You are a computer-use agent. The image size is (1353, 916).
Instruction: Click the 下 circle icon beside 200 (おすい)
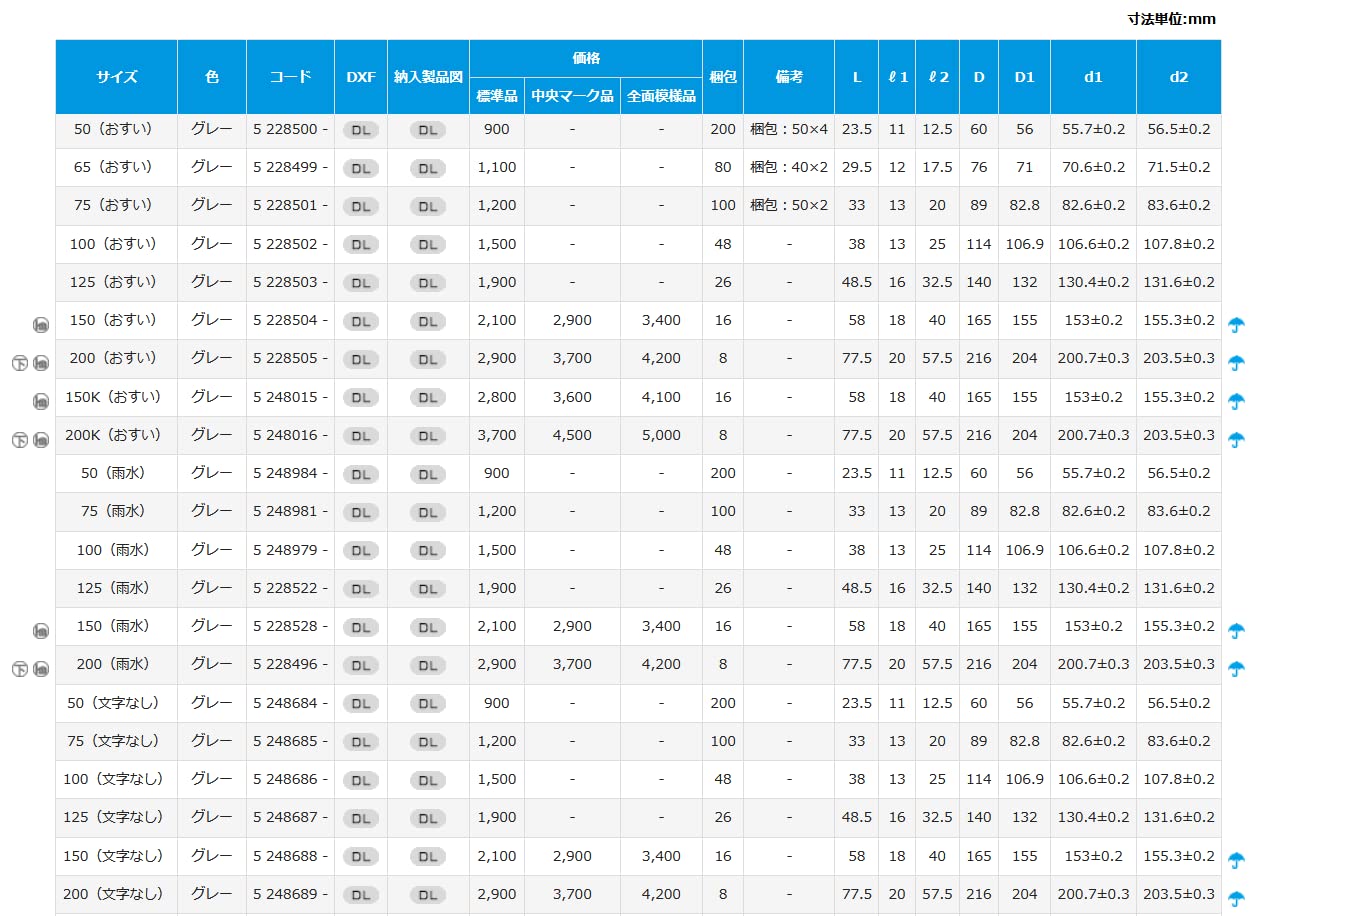pyautogui.click(x=19, y=363)
